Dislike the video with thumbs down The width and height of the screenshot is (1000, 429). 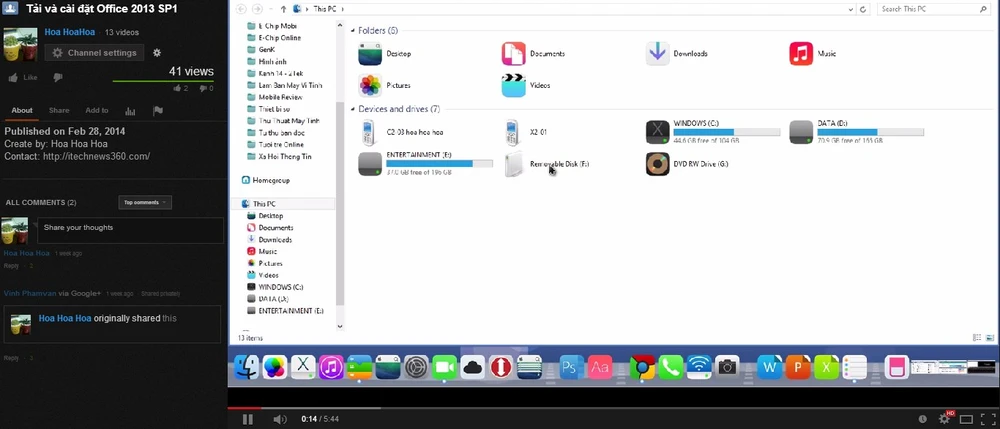click(58, 77)
